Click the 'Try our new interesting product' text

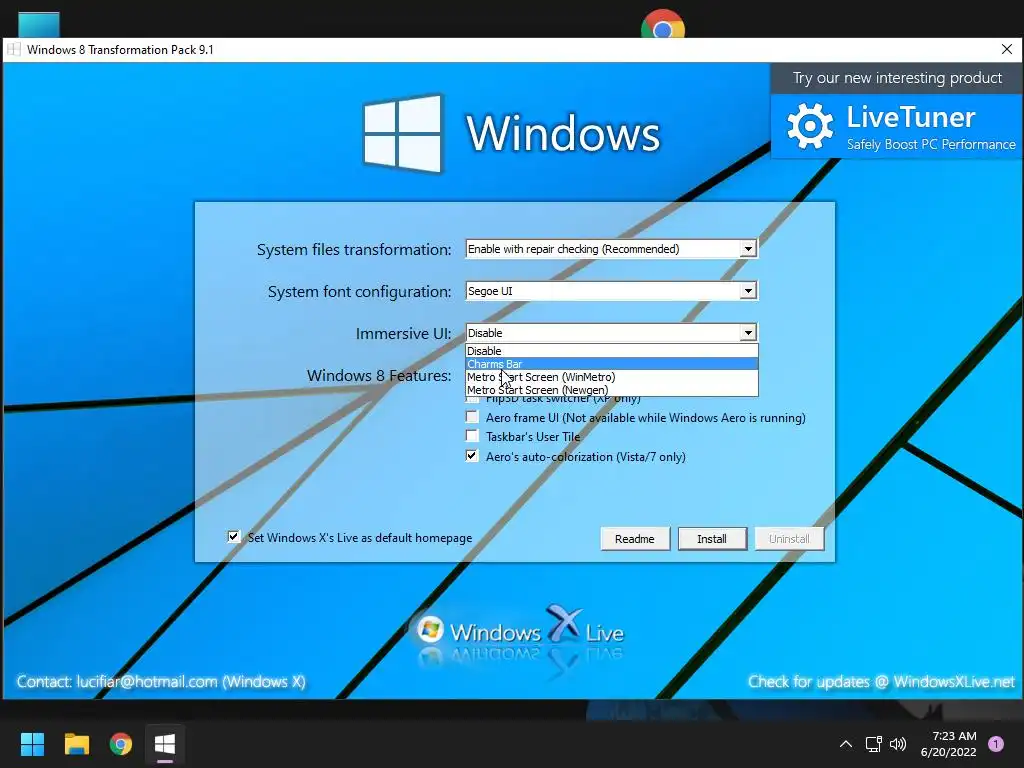tap(897, 78)
